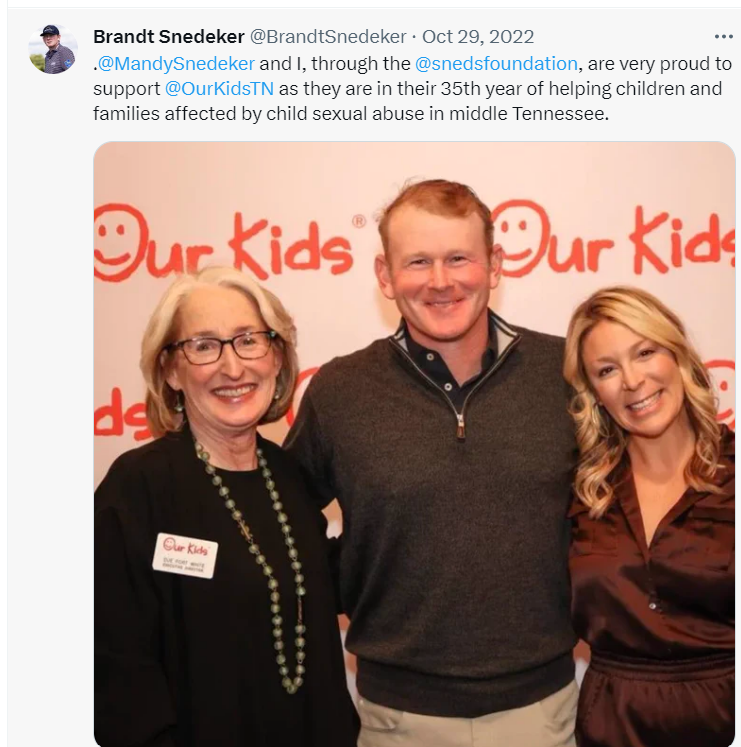Screen dimensions: 741x747
Task: Click the top-left smiley Our Kids logo
Action: tap(224, 243)
